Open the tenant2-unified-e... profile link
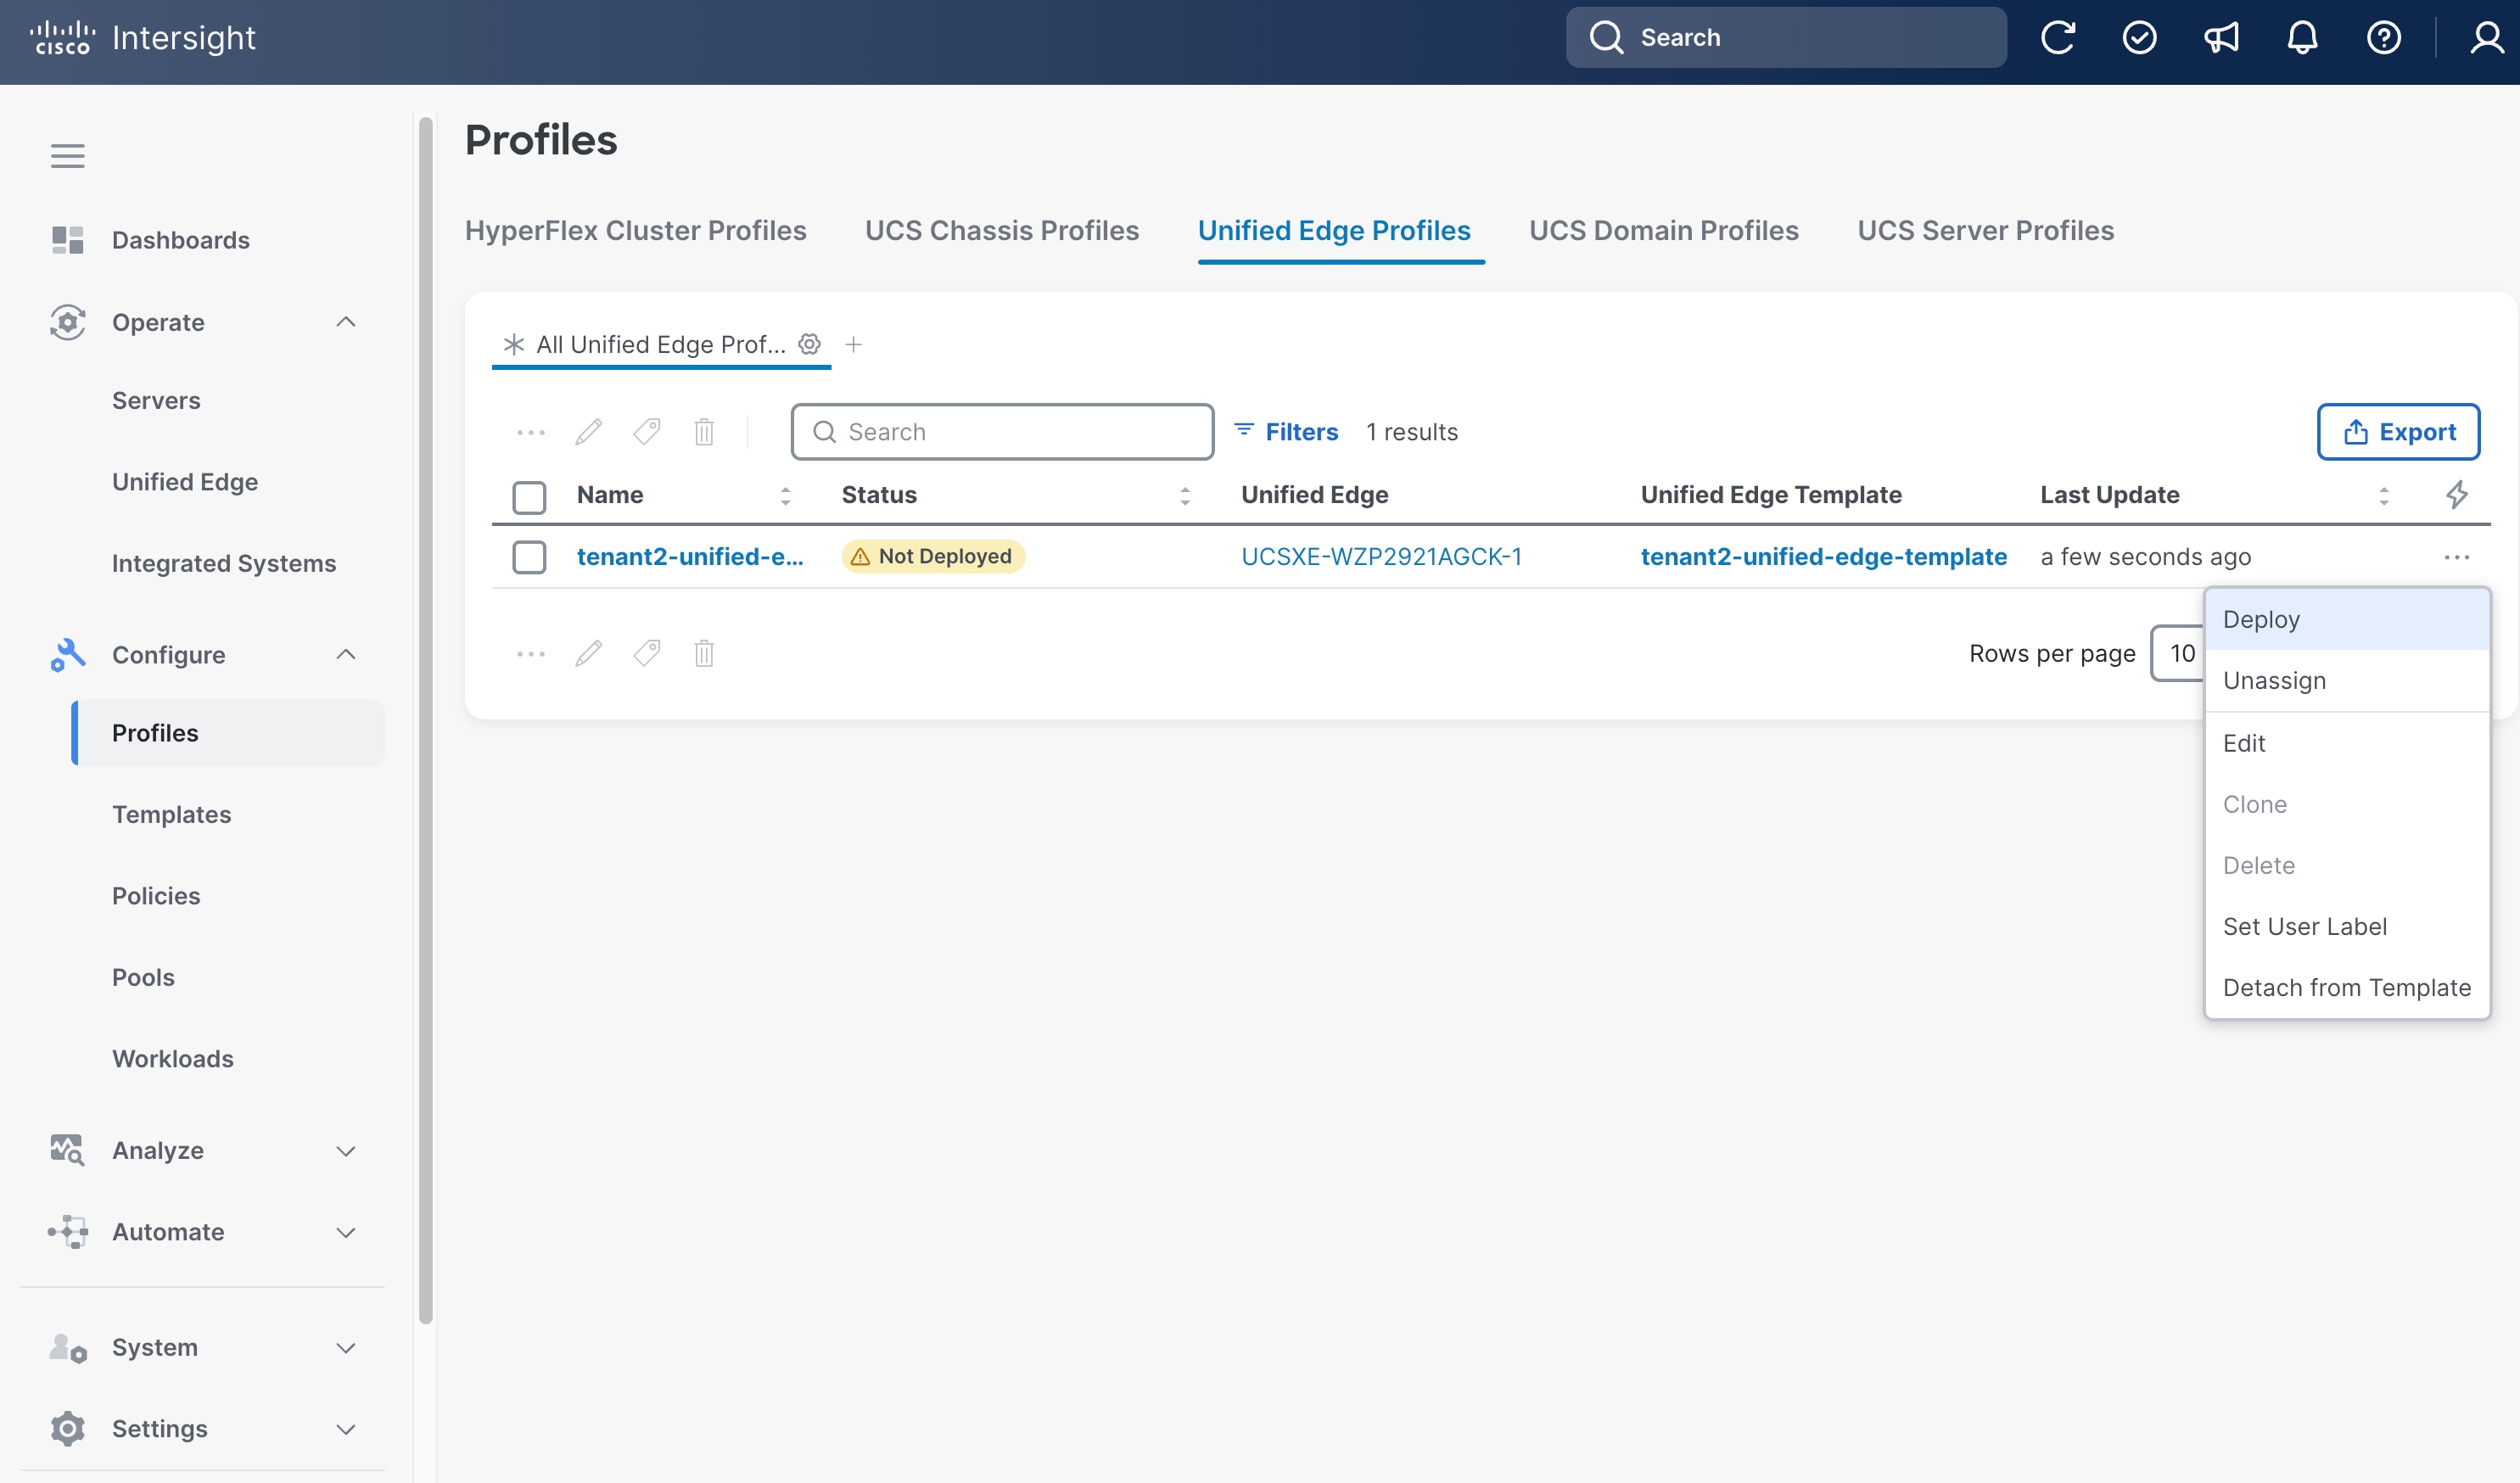 pos(690,557)
